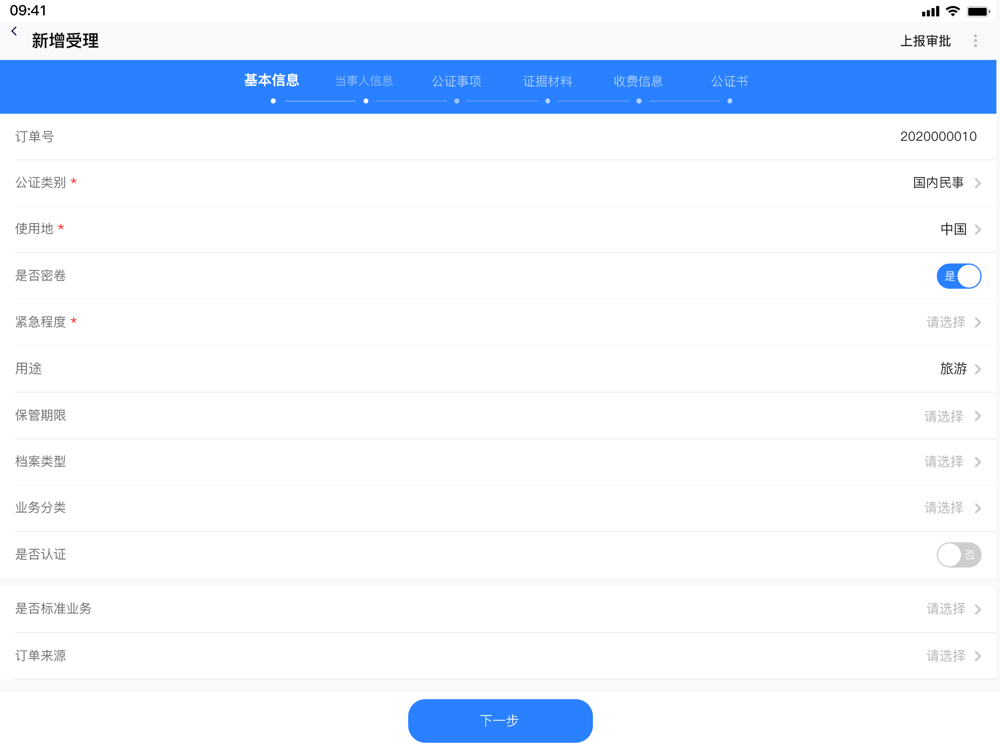
Task: Click the 是否认证 row label
Action: pyautogui.click(x=41, y=554)
